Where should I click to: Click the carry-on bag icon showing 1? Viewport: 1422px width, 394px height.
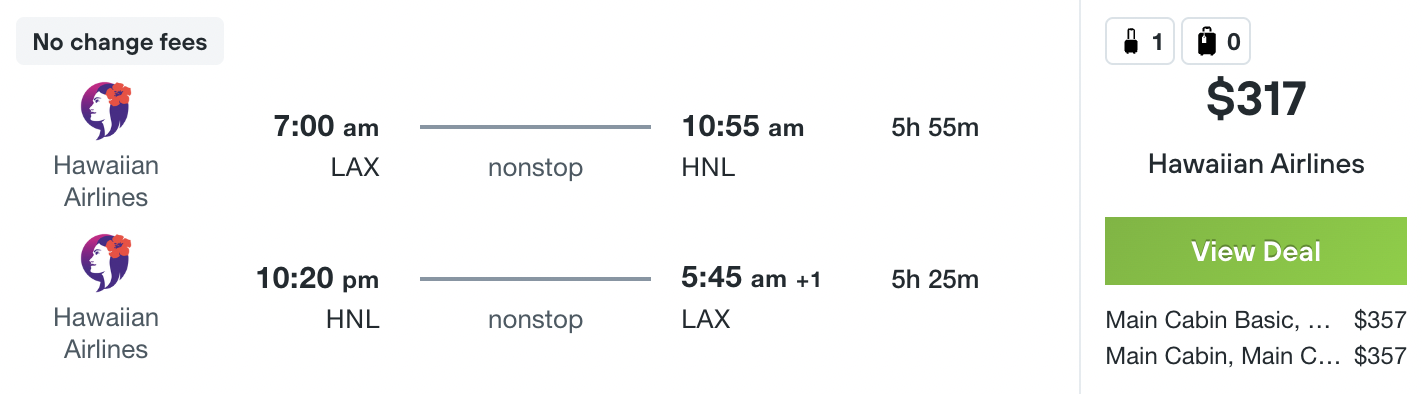pos(1140,42)
